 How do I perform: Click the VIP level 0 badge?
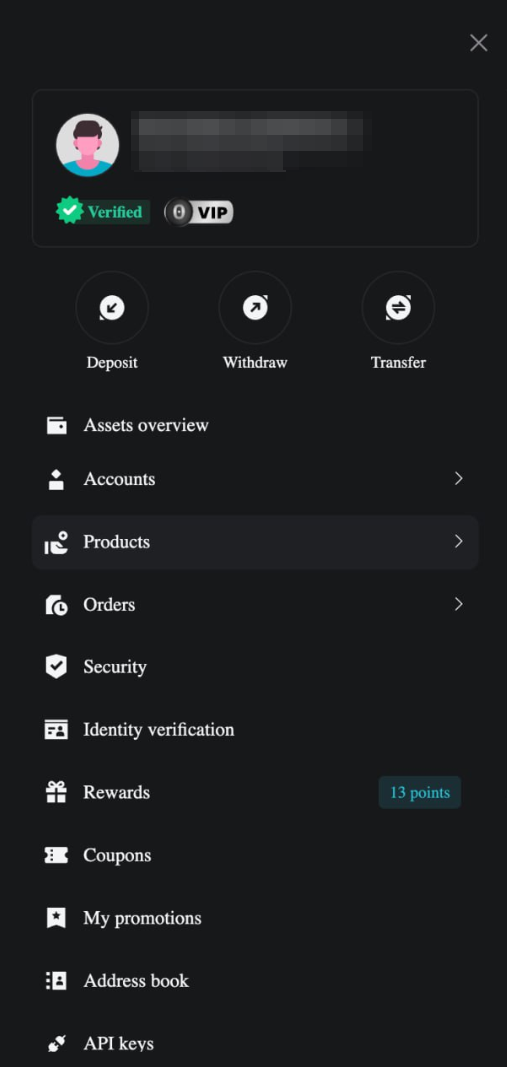click(x=199, y=212)
